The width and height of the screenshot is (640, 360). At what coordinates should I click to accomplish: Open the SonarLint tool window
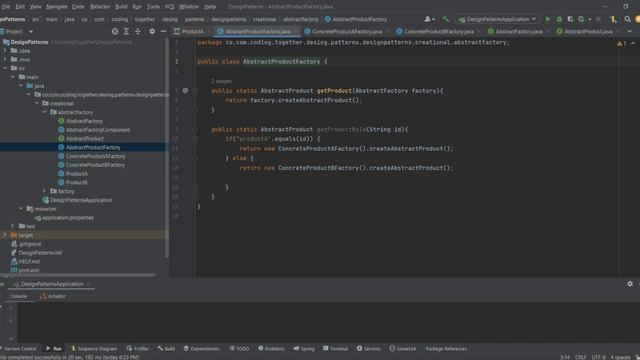coord(402,349)
